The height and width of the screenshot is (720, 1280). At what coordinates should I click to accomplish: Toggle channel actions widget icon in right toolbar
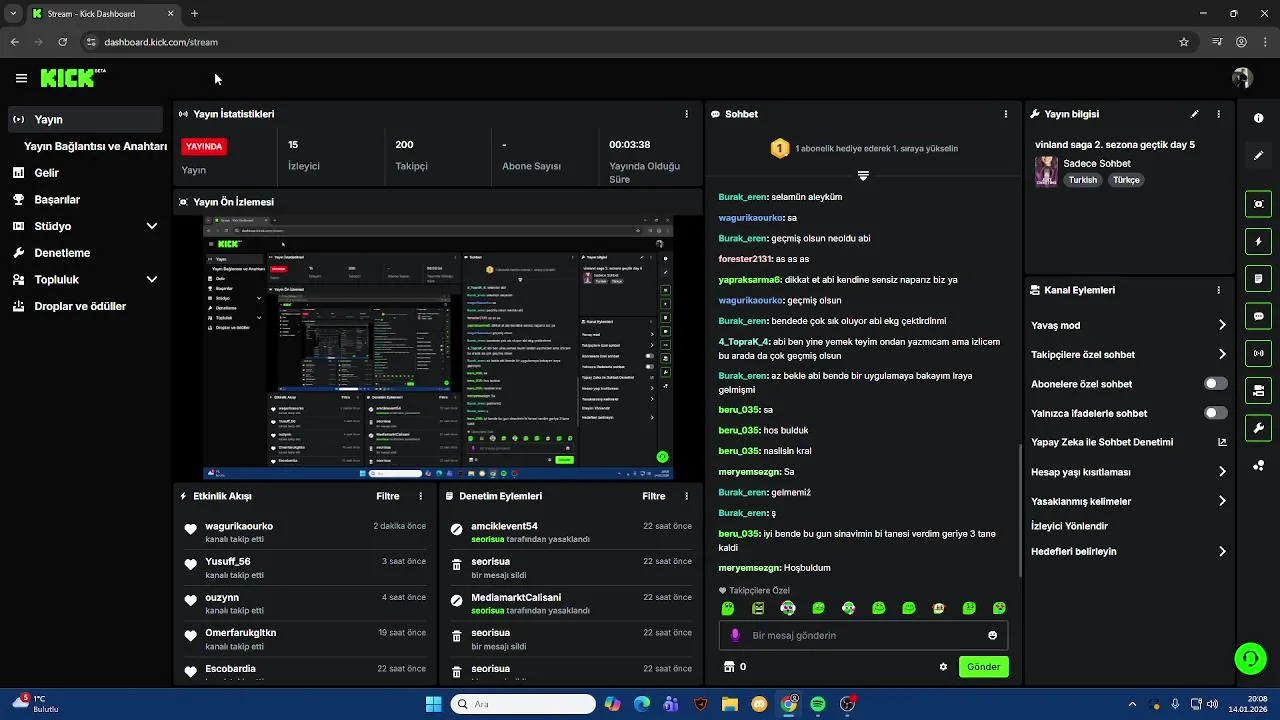click(x=1258, y=390)
